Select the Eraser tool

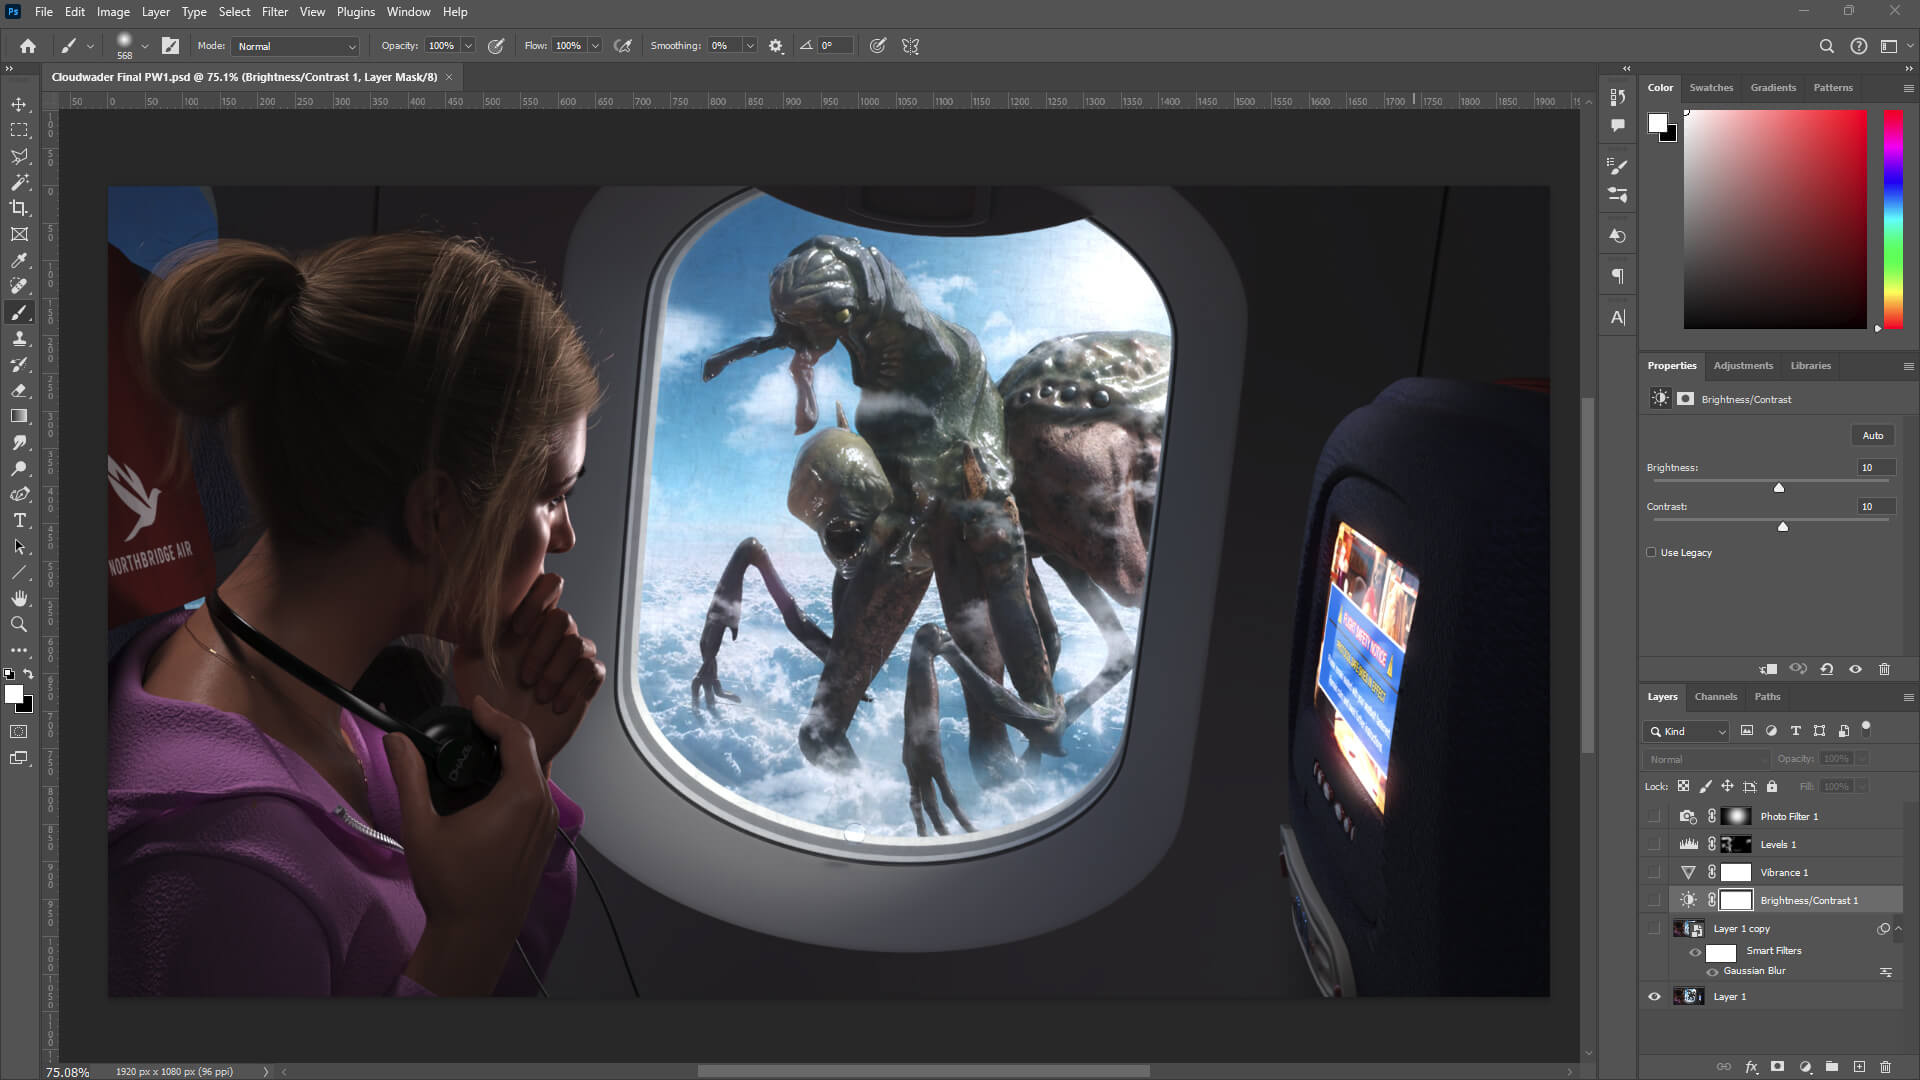(19, 391)
